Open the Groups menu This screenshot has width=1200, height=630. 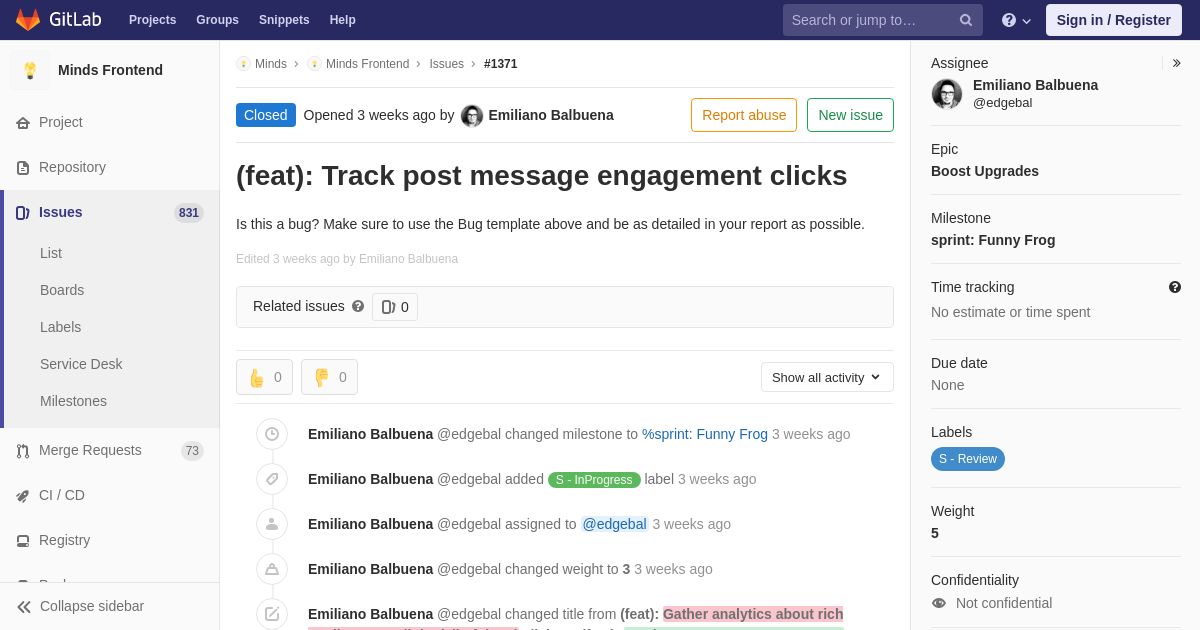[217, 20]
